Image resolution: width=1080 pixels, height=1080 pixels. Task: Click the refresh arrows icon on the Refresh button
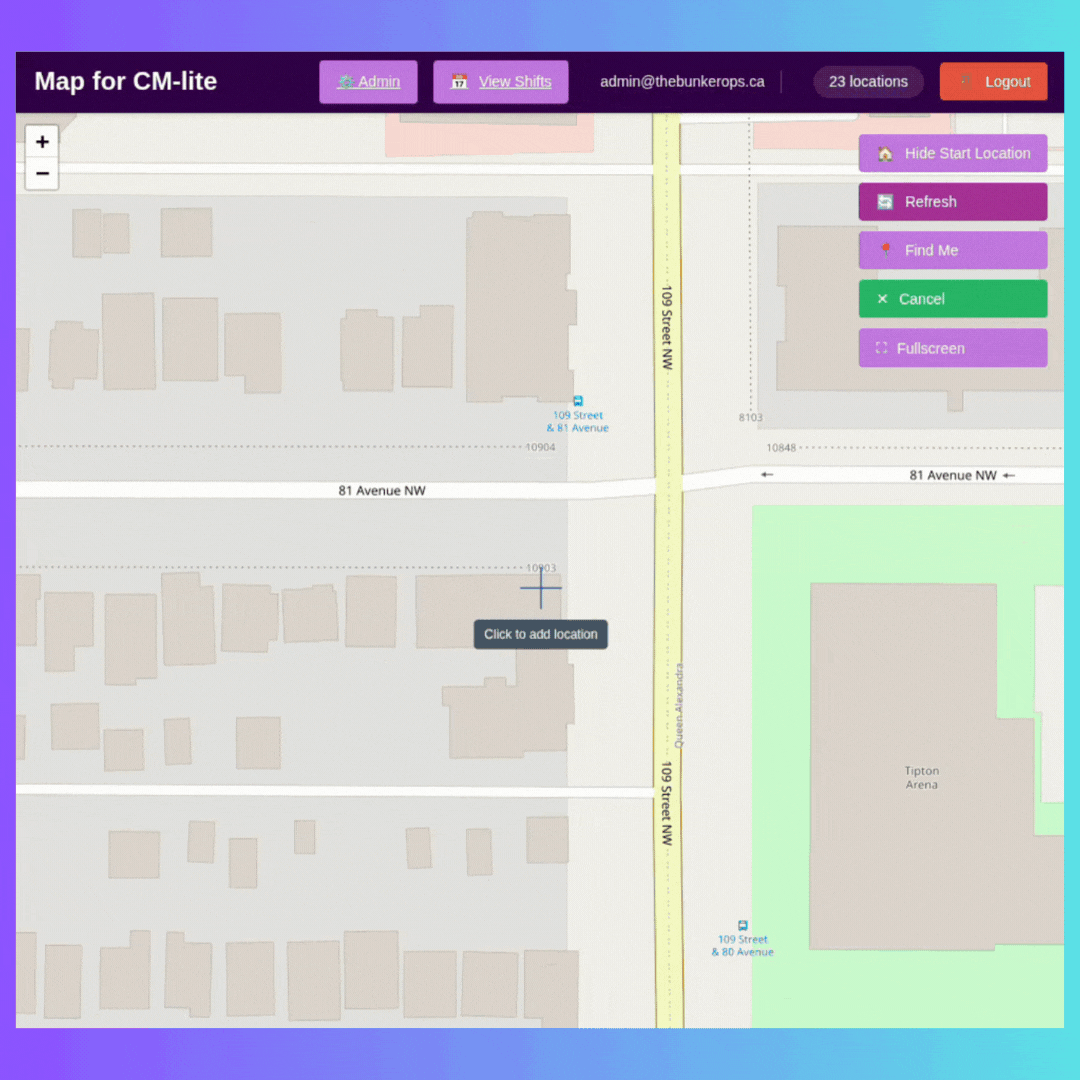pyautogui.click(x=885, y=201)
